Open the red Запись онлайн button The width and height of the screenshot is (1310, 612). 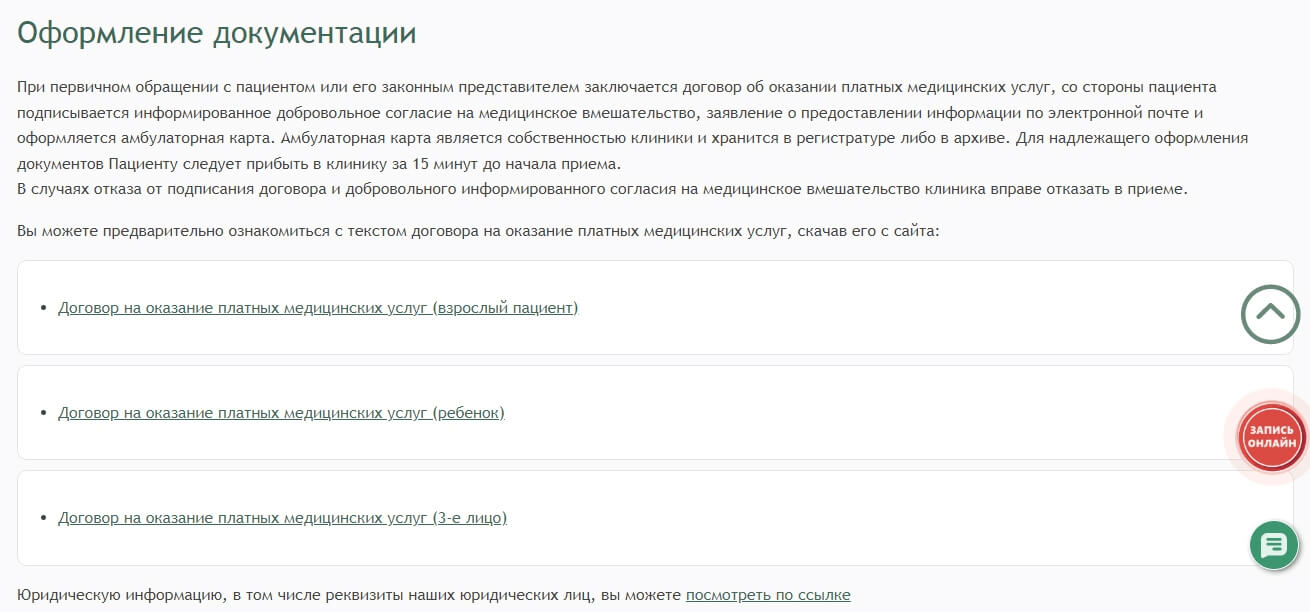[x=1272, y=437]
